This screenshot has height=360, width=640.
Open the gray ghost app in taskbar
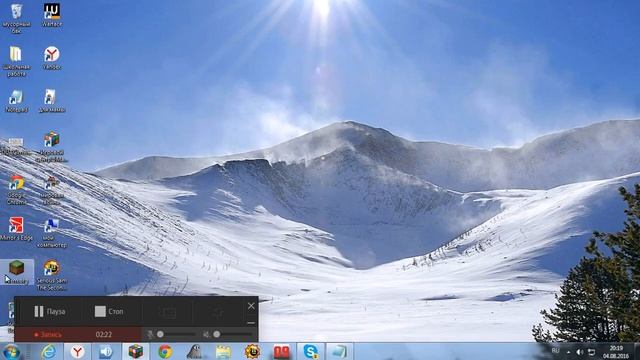[194, 351]
